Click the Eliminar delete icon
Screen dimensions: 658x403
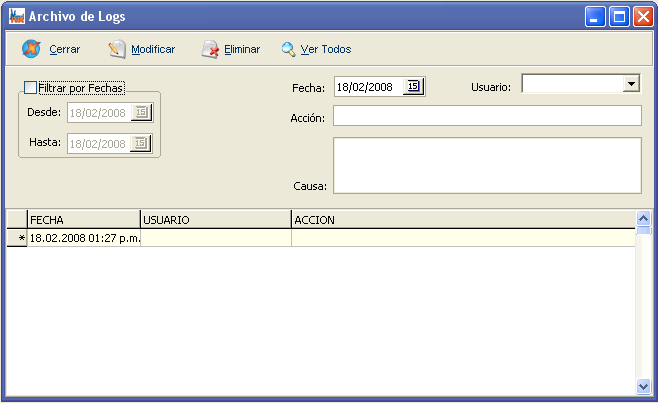click(x=210, y=49)
